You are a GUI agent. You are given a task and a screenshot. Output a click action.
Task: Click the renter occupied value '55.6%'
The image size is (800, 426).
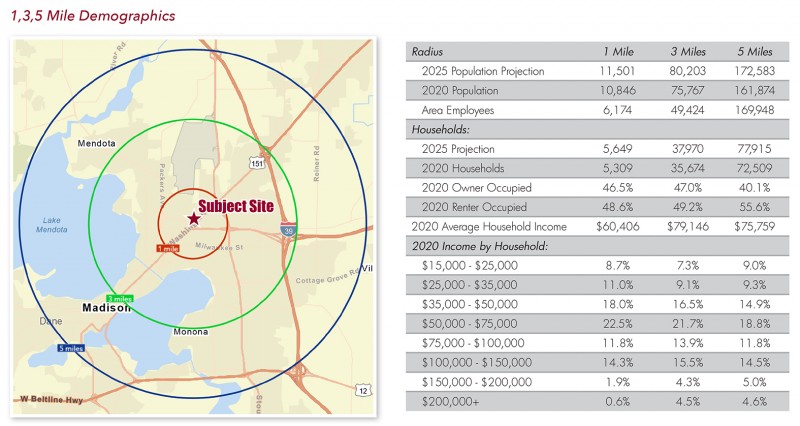click(755, 207)
